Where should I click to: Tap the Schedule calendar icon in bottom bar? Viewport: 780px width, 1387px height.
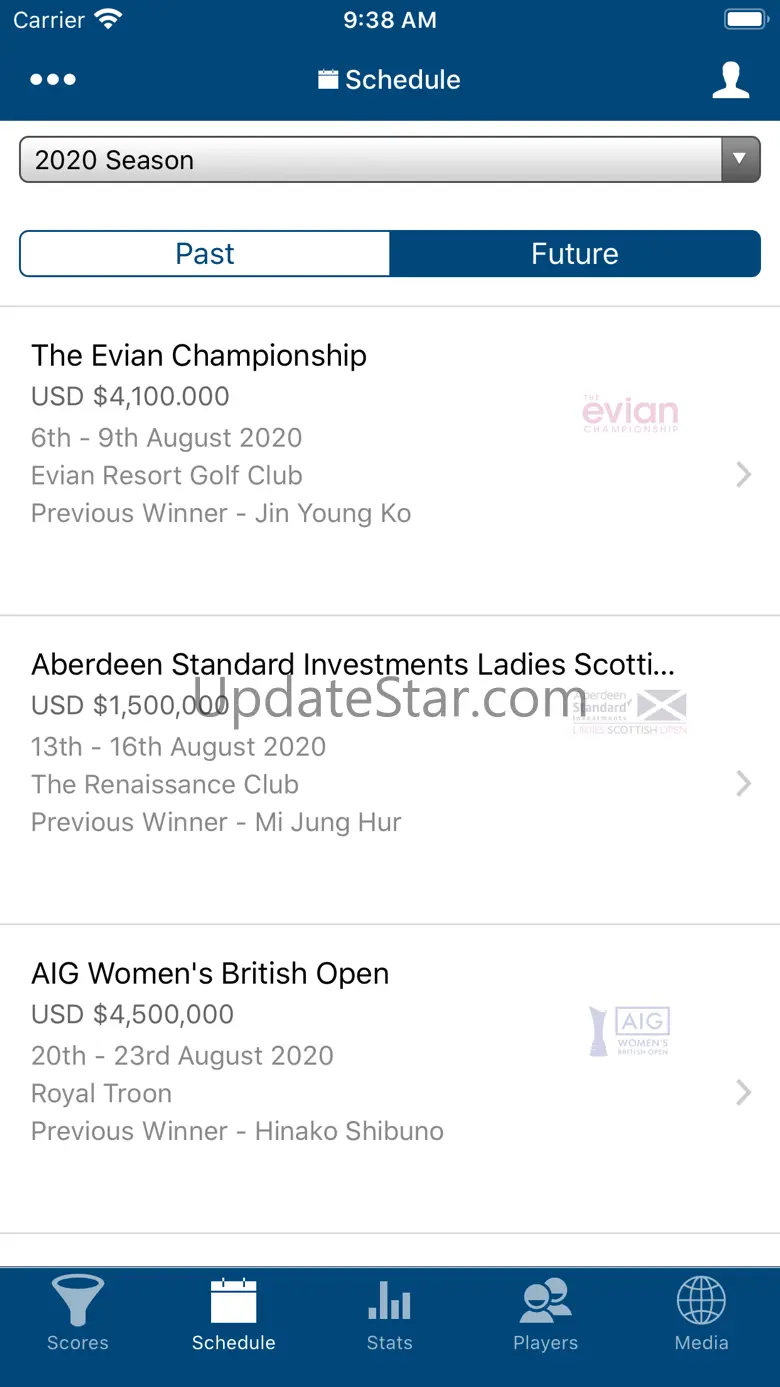coord(233,1301)
